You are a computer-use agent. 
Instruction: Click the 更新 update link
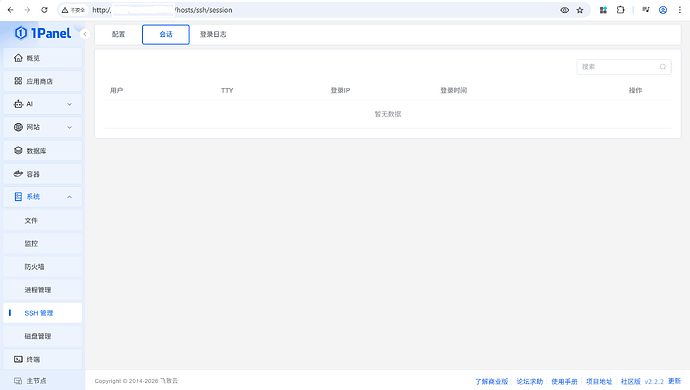[x=675, y=381]
